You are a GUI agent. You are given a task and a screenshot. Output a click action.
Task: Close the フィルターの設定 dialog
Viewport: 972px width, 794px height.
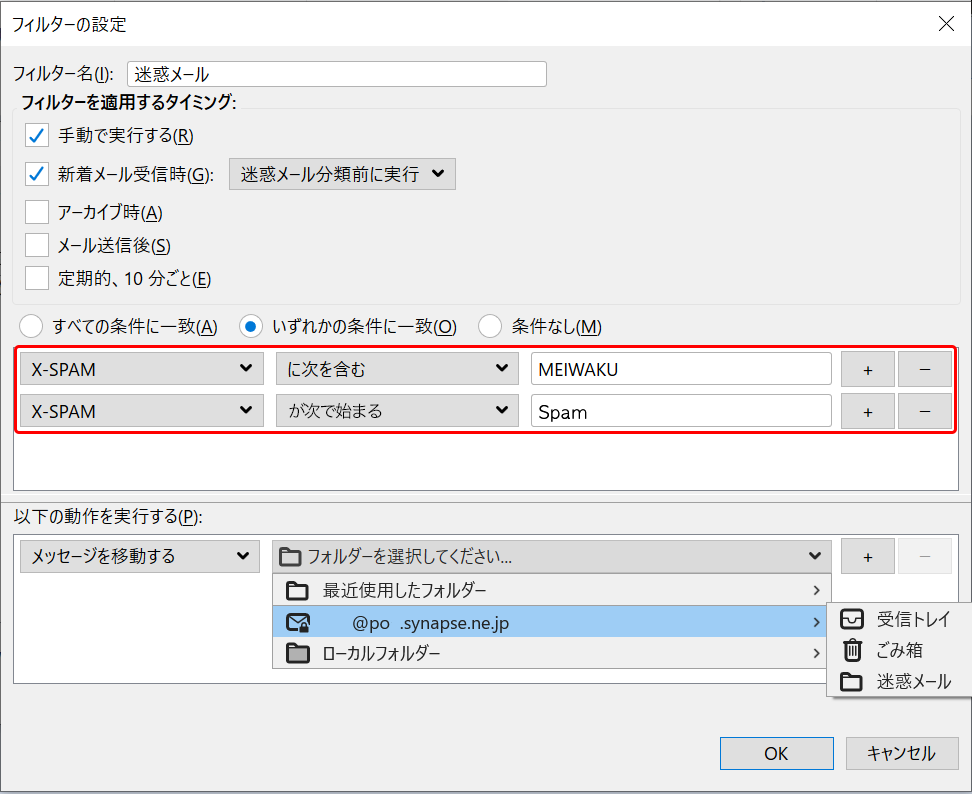click(946, 24)
